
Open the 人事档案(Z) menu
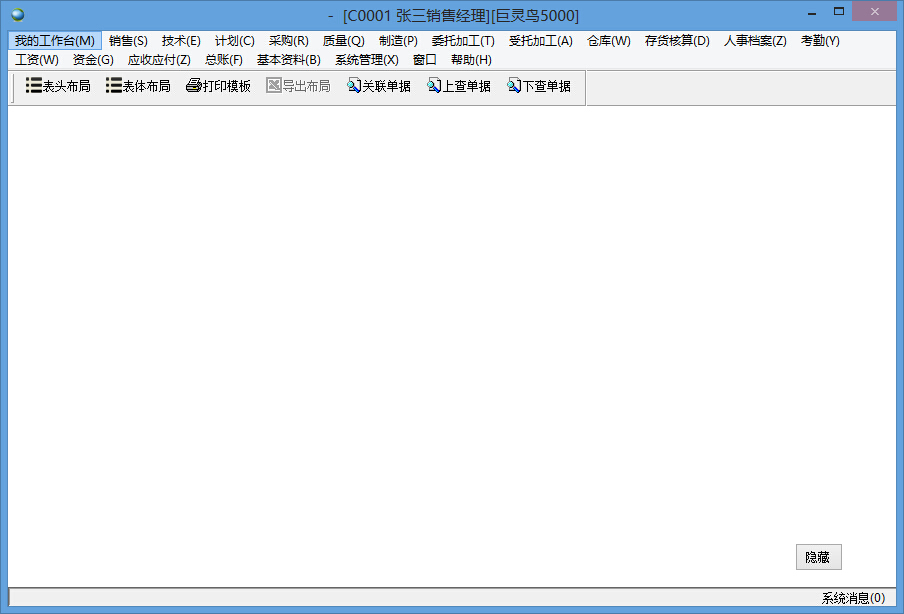tap(755, 41)
